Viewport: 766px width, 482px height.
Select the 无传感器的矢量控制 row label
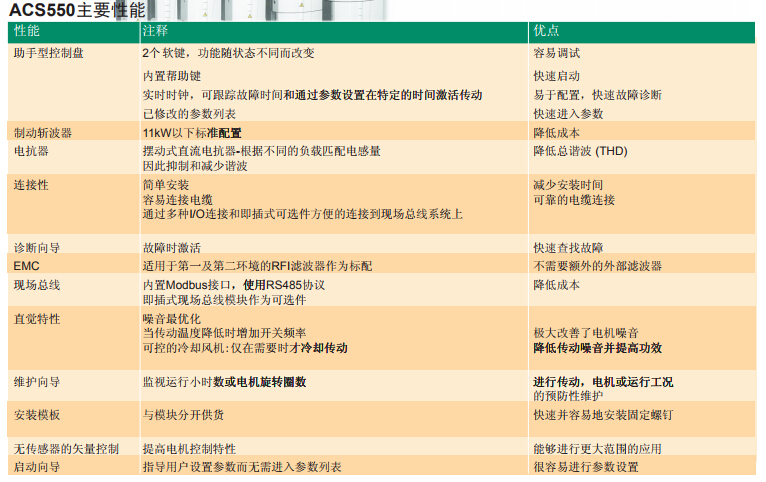click(x=67, y=448)
